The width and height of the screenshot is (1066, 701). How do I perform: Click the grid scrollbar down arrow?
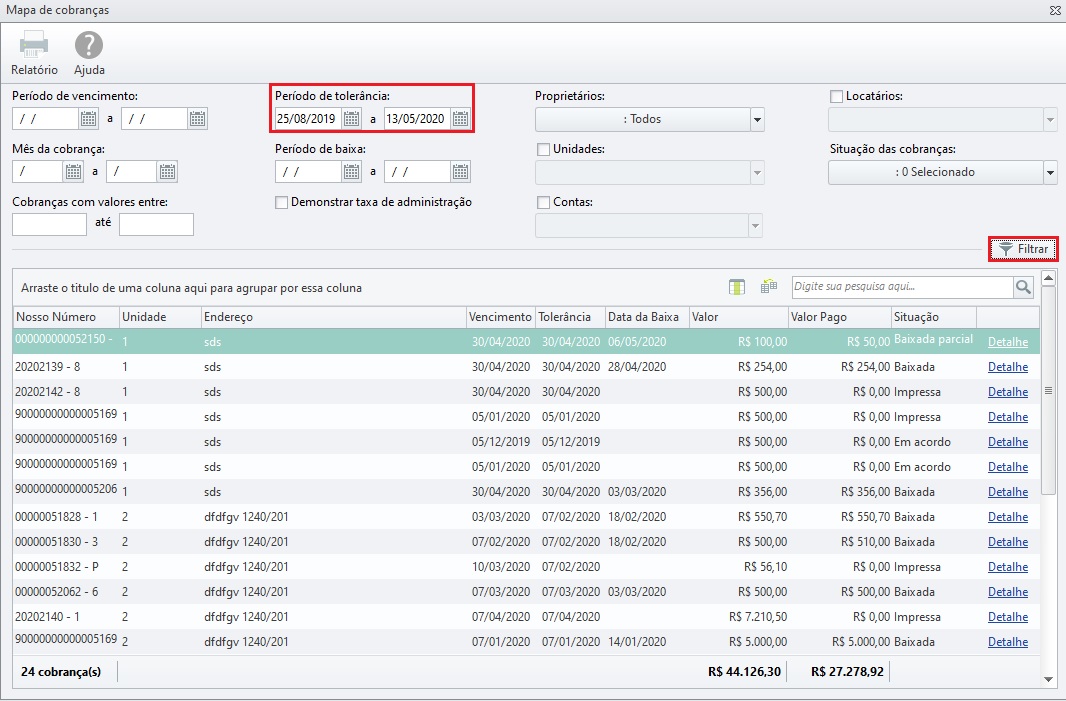(x=1048, y=679)
